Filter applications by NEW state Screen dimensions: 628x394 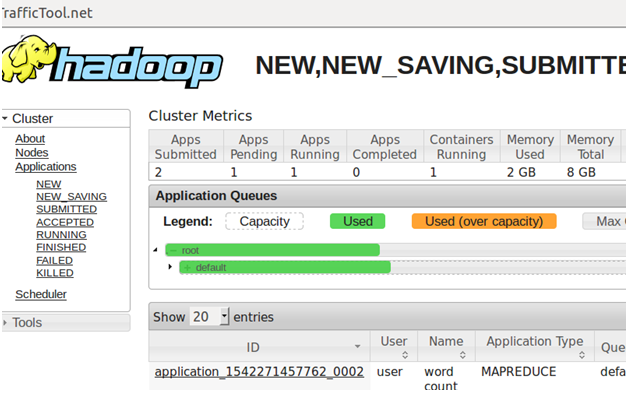point(48,184)
